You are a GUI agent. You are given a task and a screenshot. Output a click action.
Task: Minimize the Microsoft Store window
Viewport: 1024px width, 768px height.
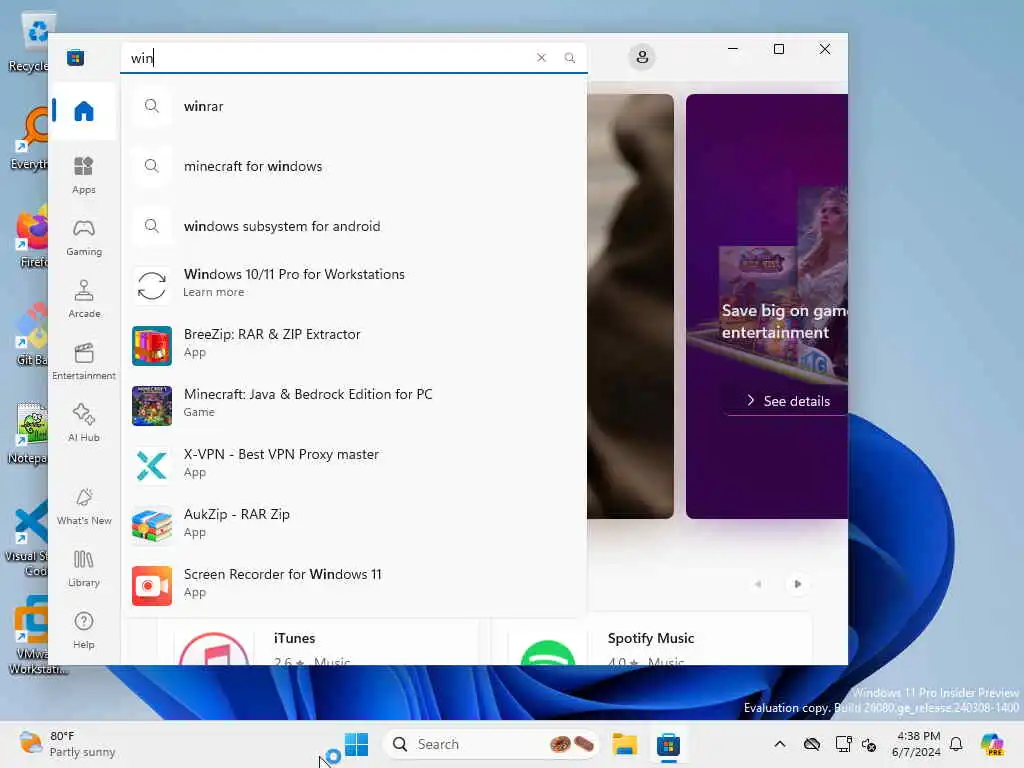point(733,50)
